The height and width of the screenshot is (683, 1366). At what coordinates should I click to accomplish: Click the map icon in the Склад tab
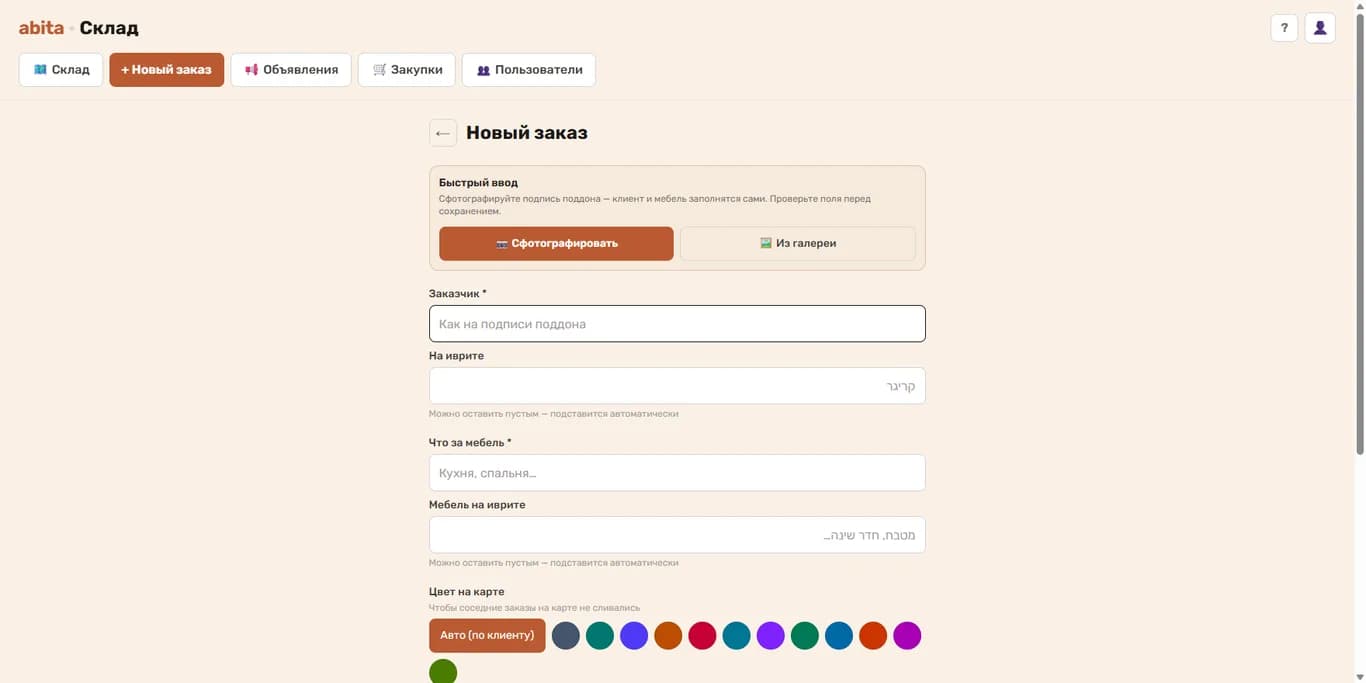tap(40, 70)
